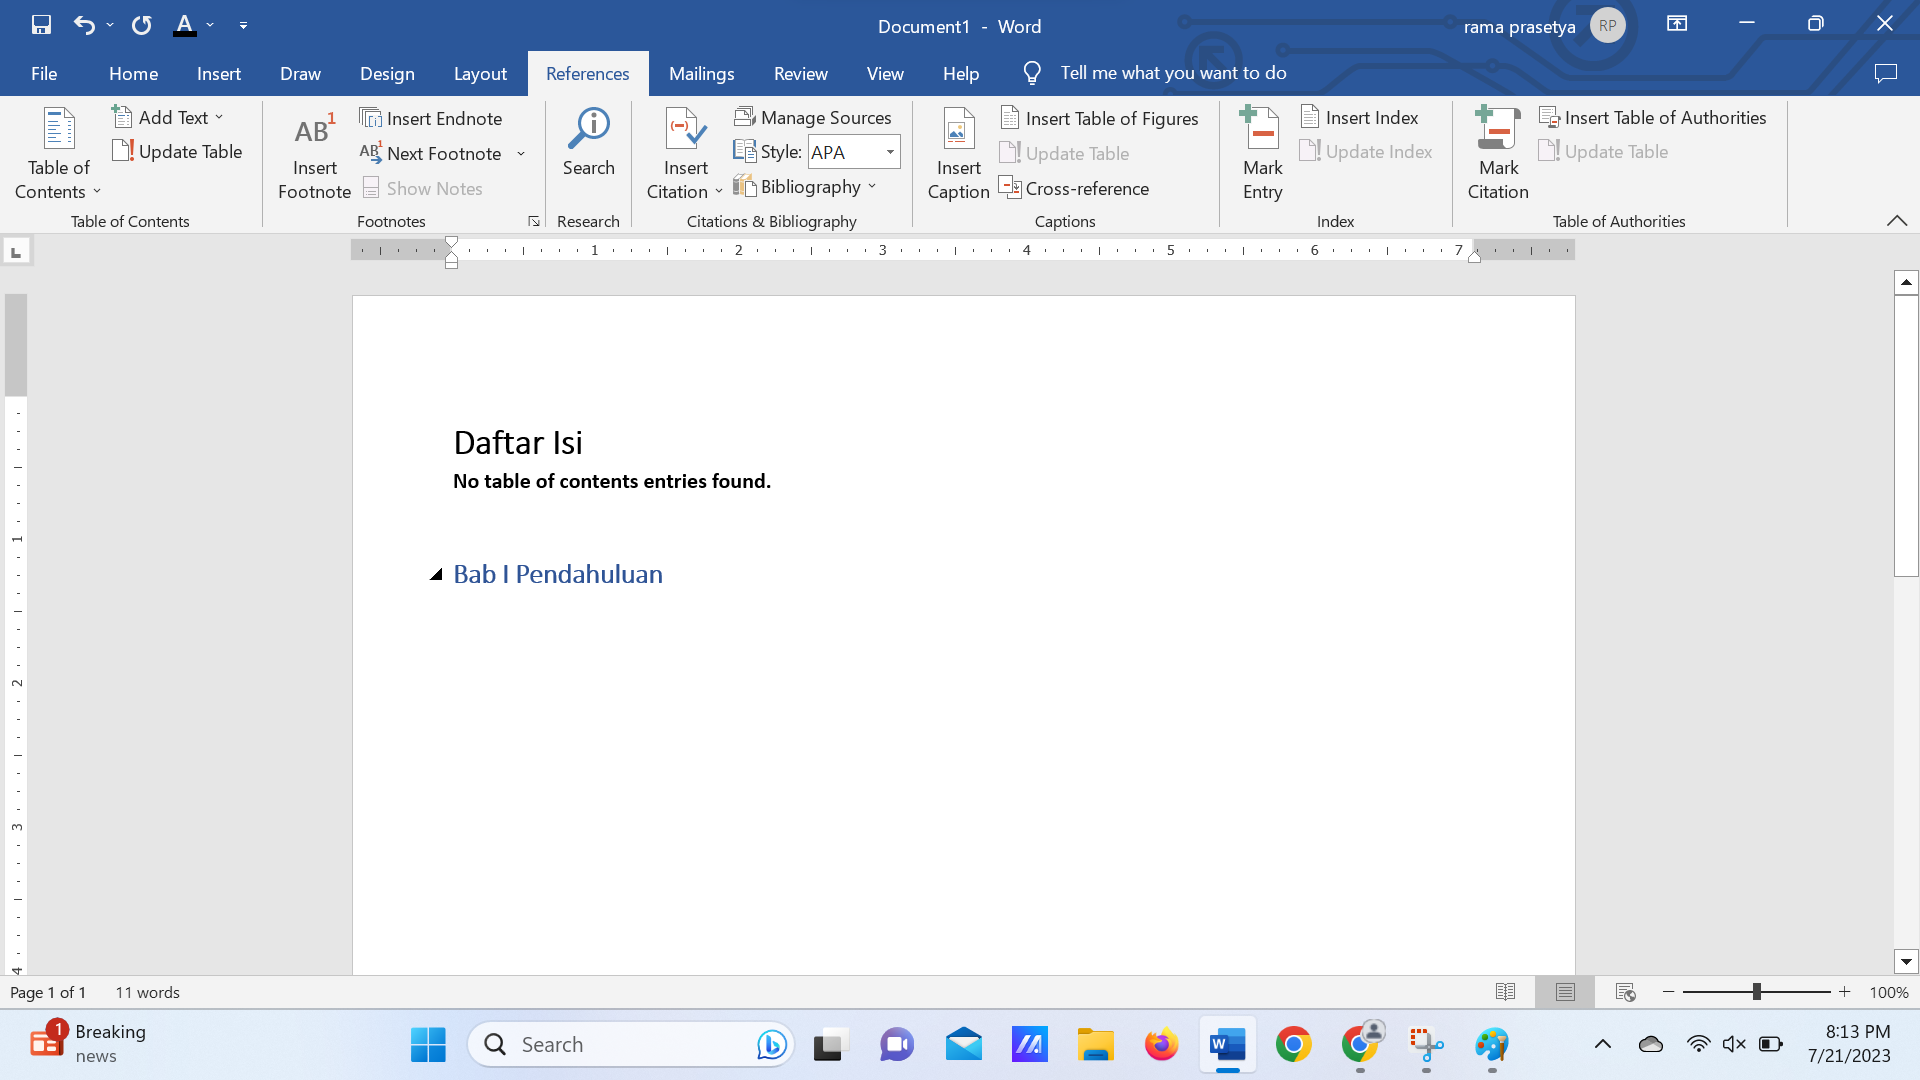Insert Table of Figures
The image size is (1920, 1080).
coord(1099,119)
